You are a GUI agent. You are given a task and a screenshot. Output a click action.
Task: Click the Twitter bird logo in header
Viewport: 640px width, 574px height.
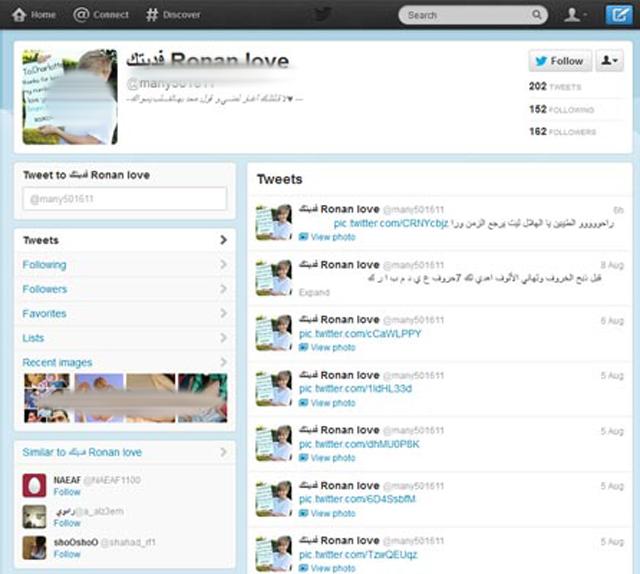[x=322, y=15]
